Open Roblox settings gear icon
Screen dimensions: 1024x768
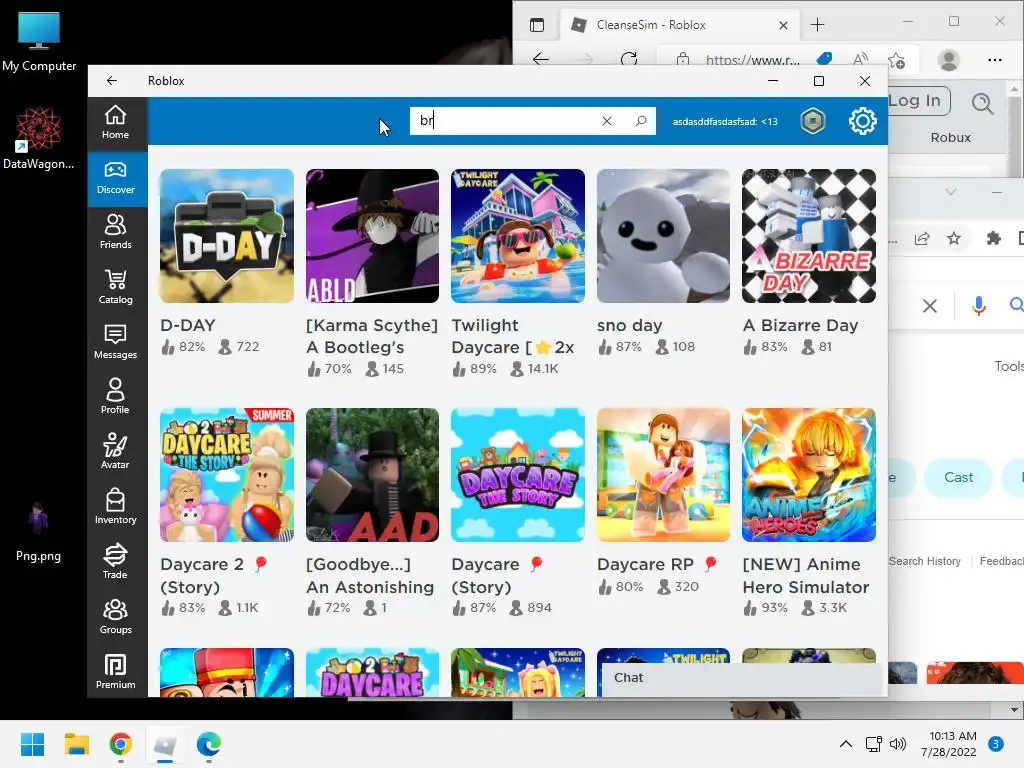coord(863,121)
